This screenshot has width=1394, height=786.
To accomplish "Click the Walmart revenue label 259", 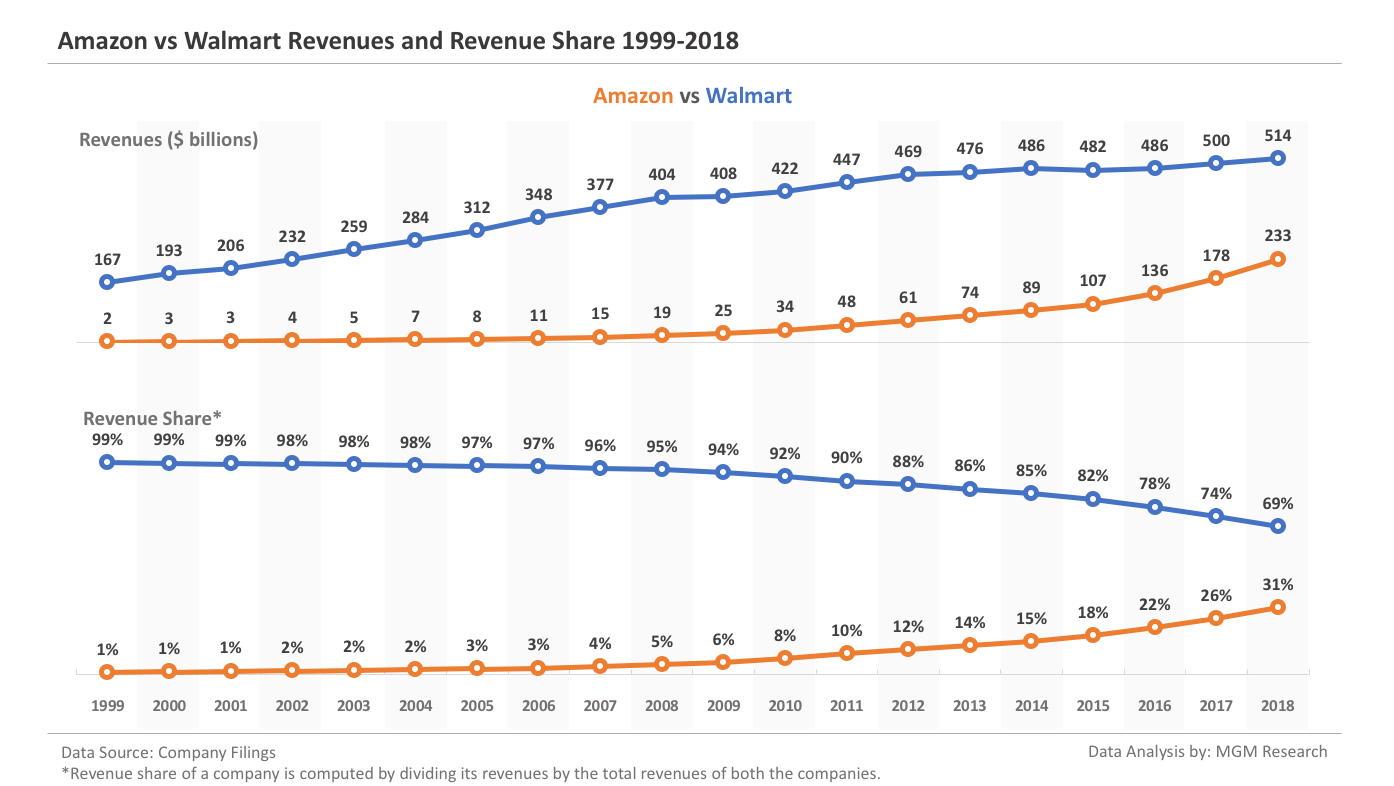I will pyautogui.click(x=353, y=226).
